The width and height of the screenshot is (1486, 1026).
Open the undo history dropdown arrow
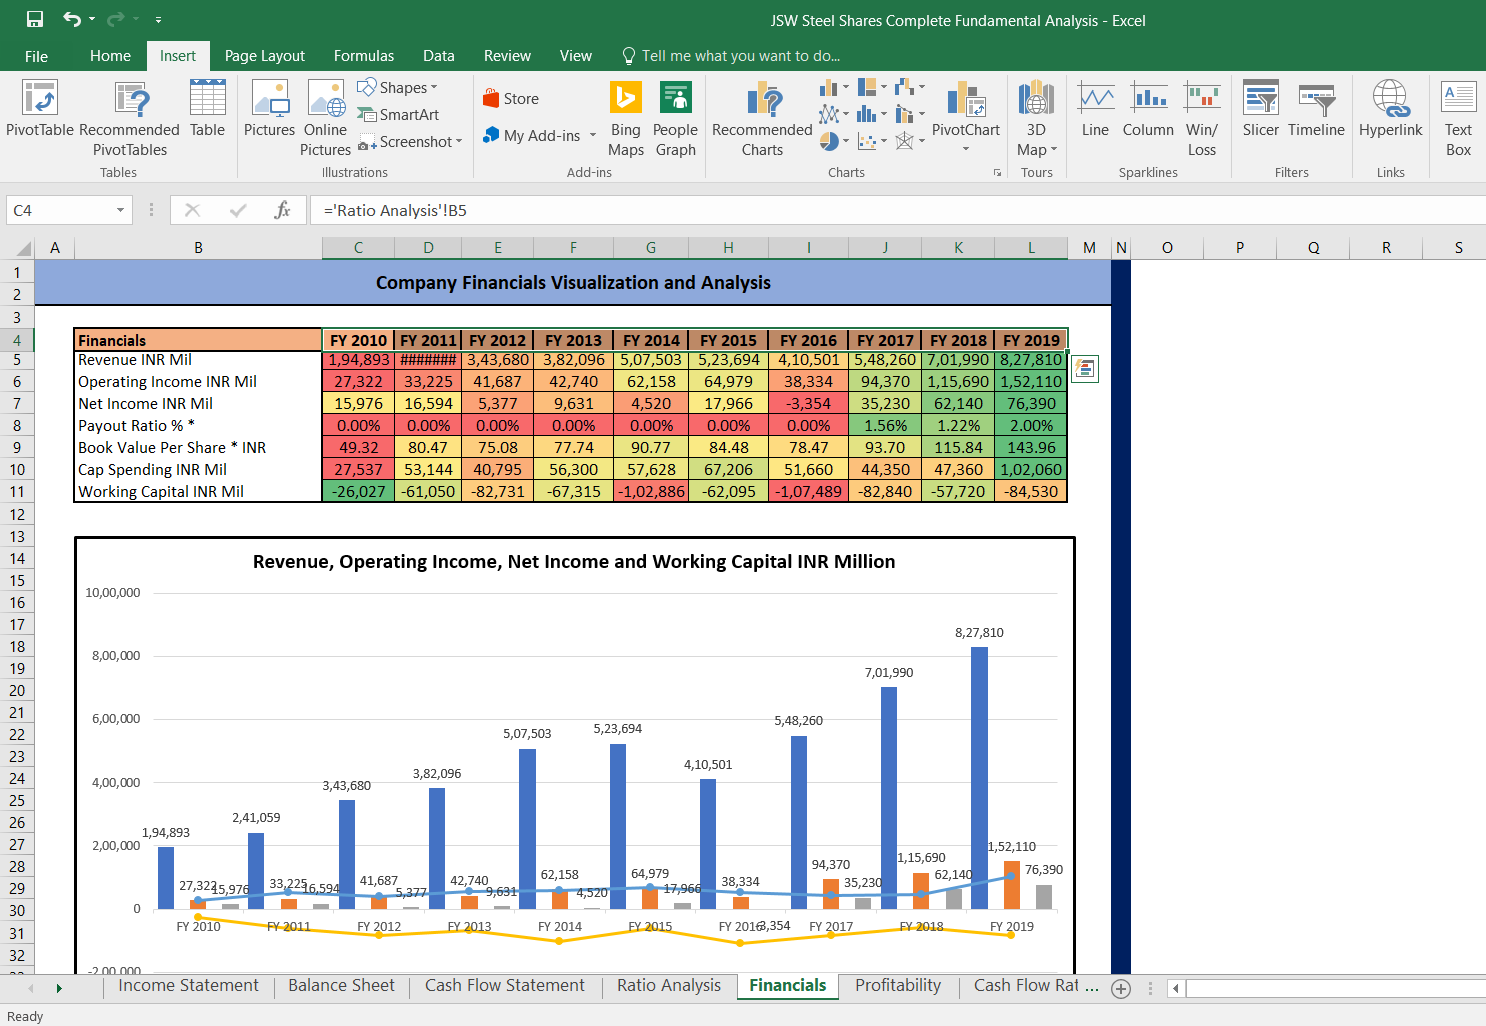92,19
